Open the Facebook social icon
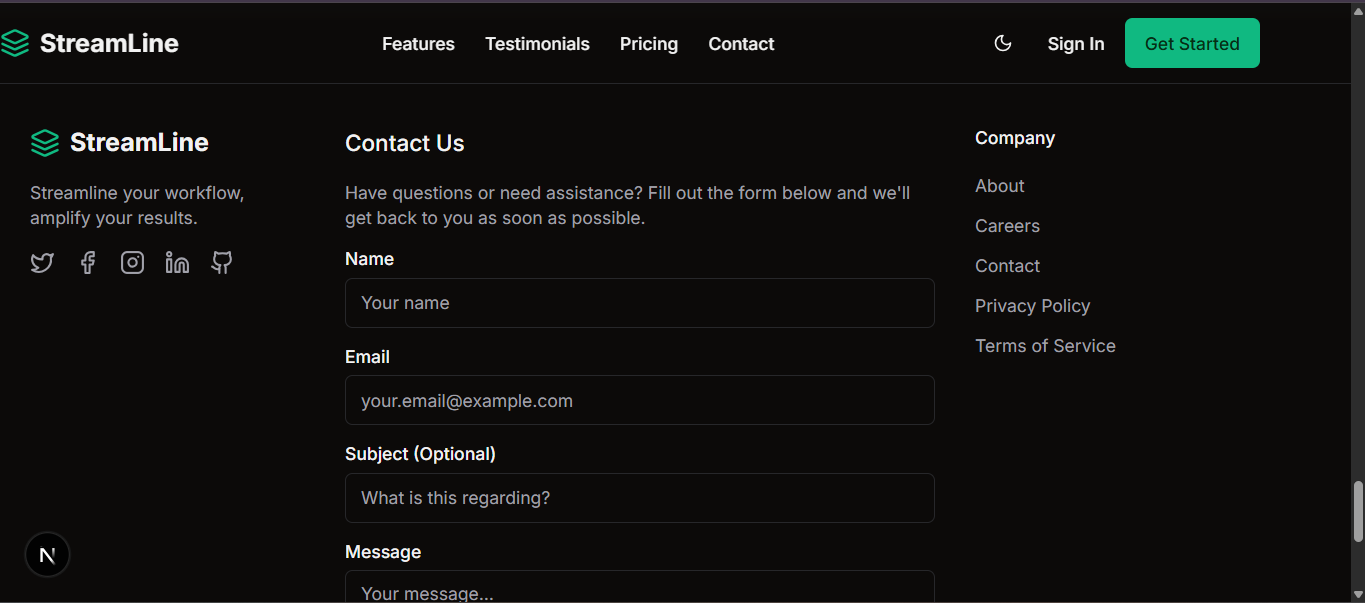This screenshot has width=1365, height=603. click(88, 263)
